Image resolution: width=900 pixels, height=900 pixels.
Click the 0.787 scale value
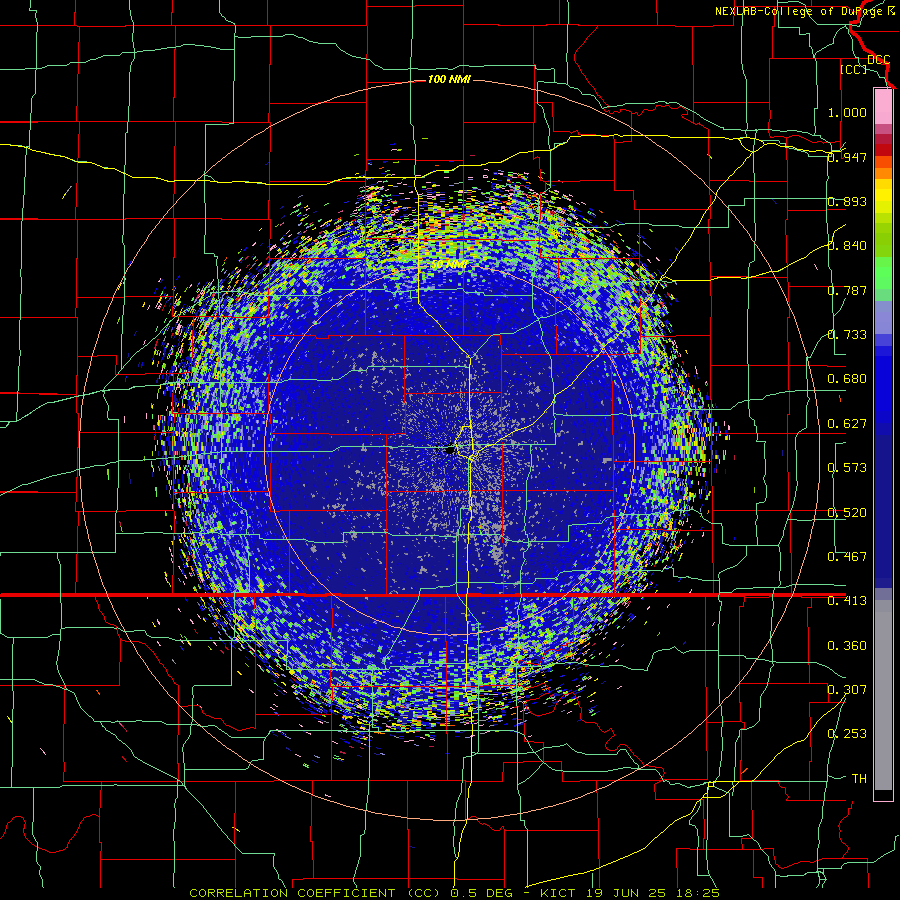pos(847,290)
